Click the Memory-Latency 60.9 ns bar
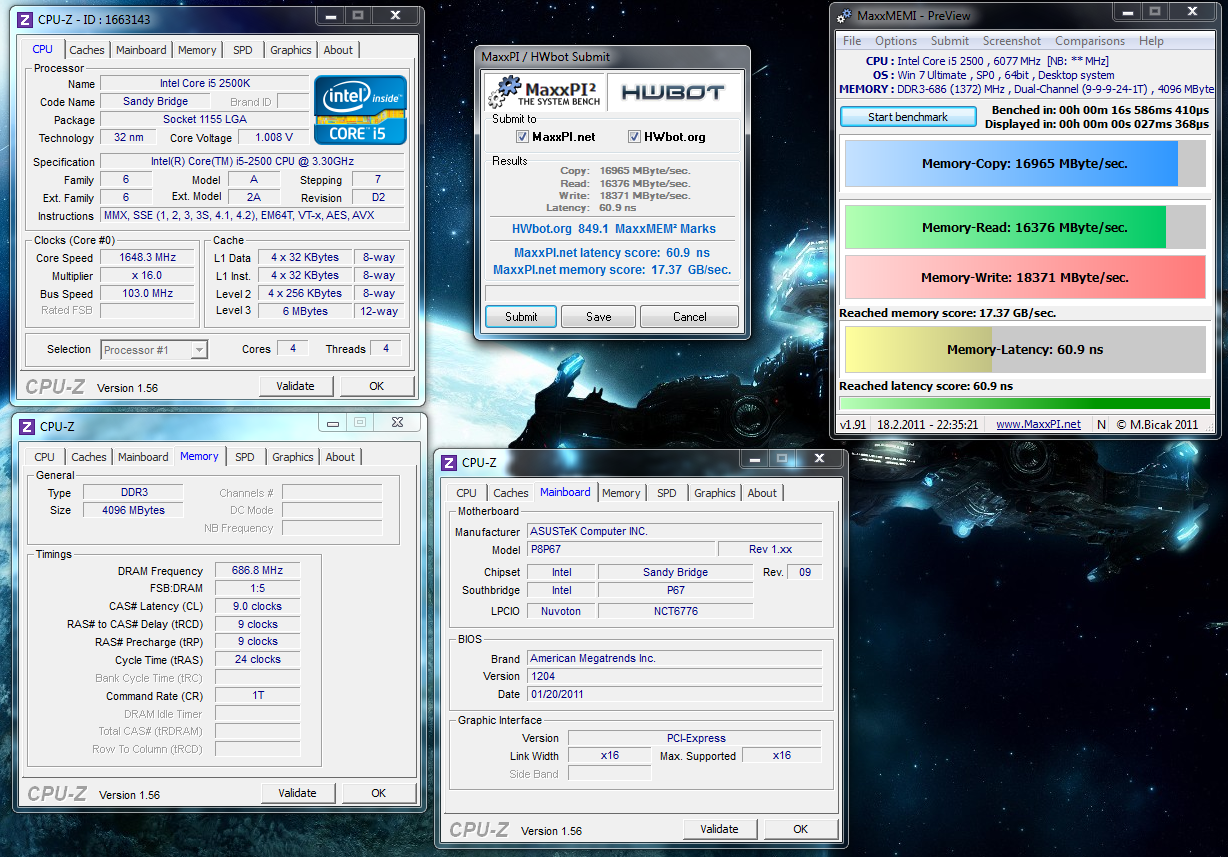Screen dimensions: 1228x857 [1025, 350]
